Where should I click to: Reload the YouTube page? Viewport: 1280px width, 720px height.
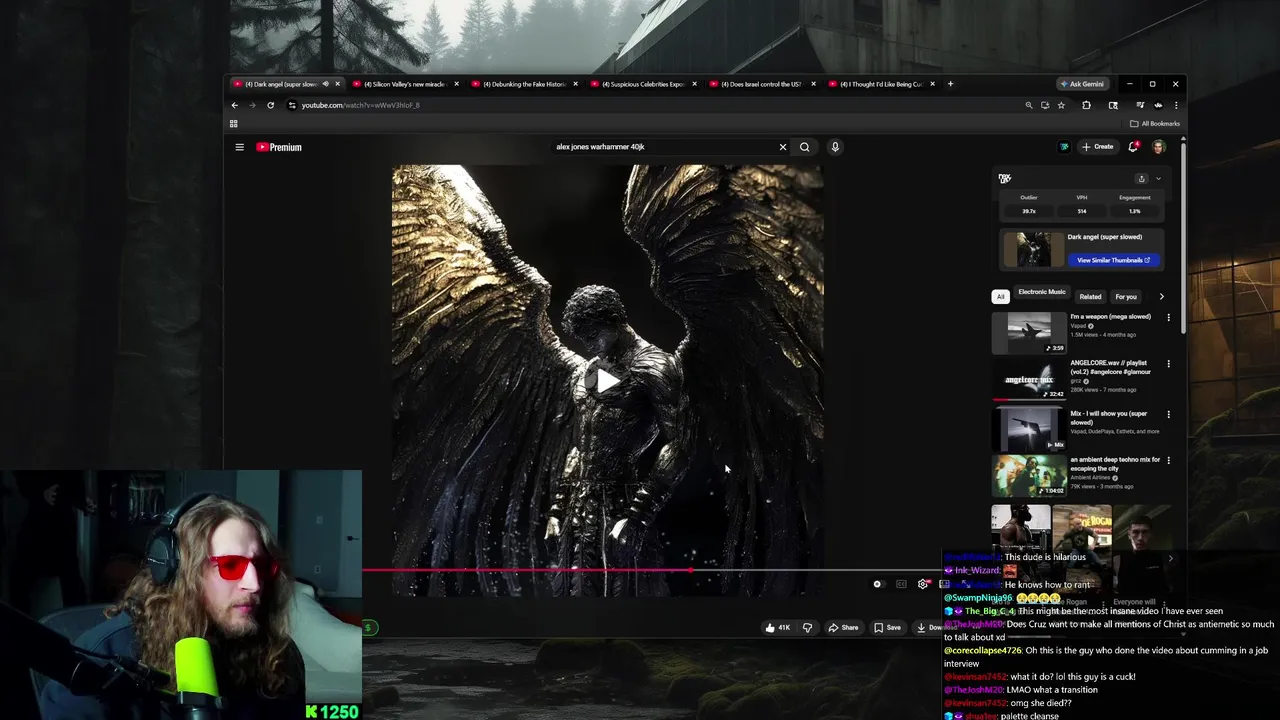270,105
